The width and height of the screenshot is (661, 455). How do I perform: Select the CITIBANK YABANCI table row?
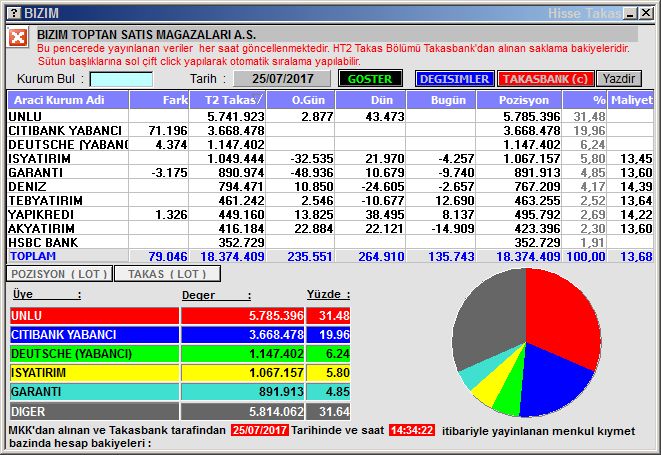tap(65, 131)
